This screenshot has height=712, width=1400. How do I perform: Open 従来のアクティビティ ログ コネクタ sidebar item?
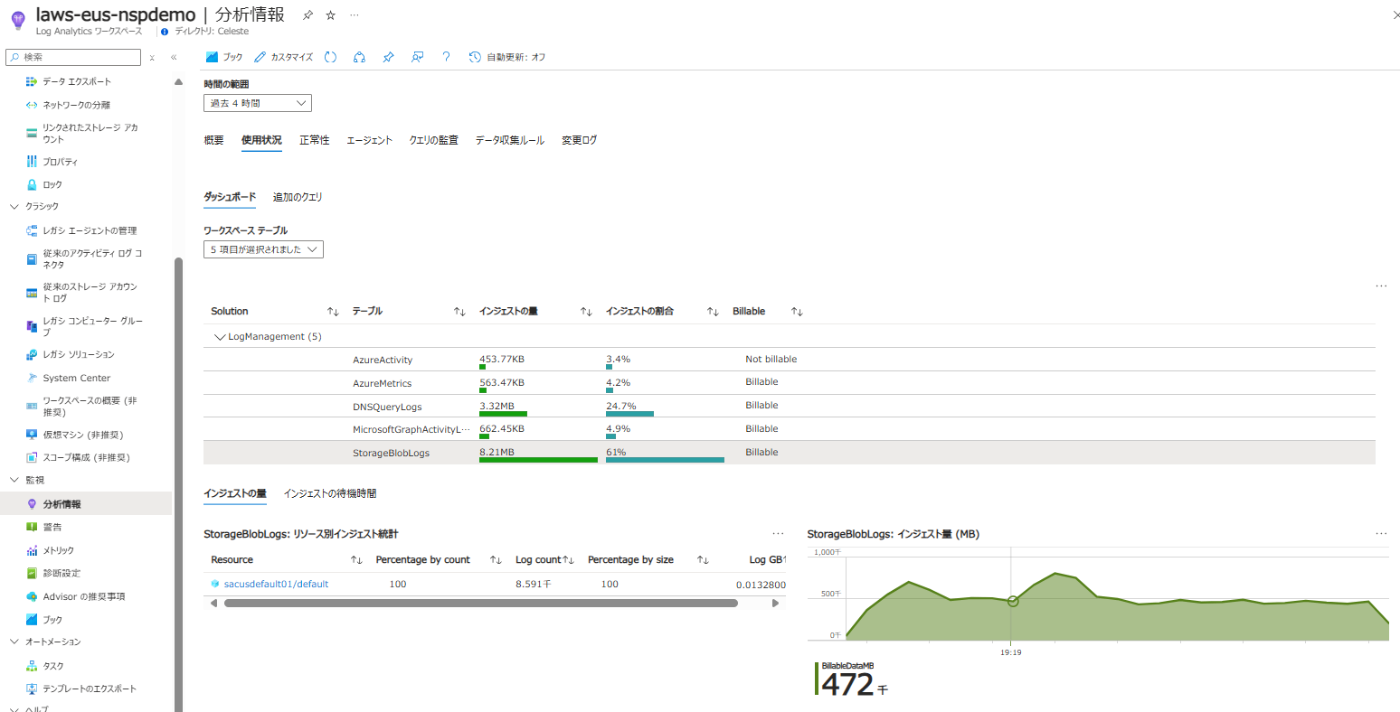(90, 258)
